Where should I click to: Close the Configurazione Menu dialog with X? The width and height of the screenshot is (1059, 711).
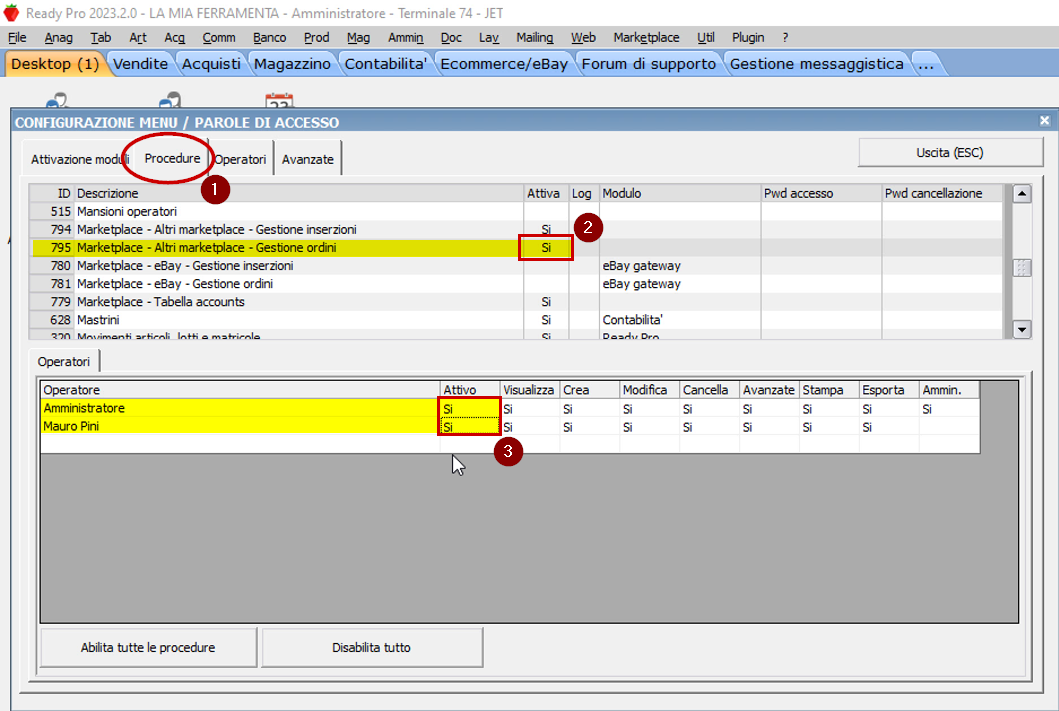coord(1044,121)
